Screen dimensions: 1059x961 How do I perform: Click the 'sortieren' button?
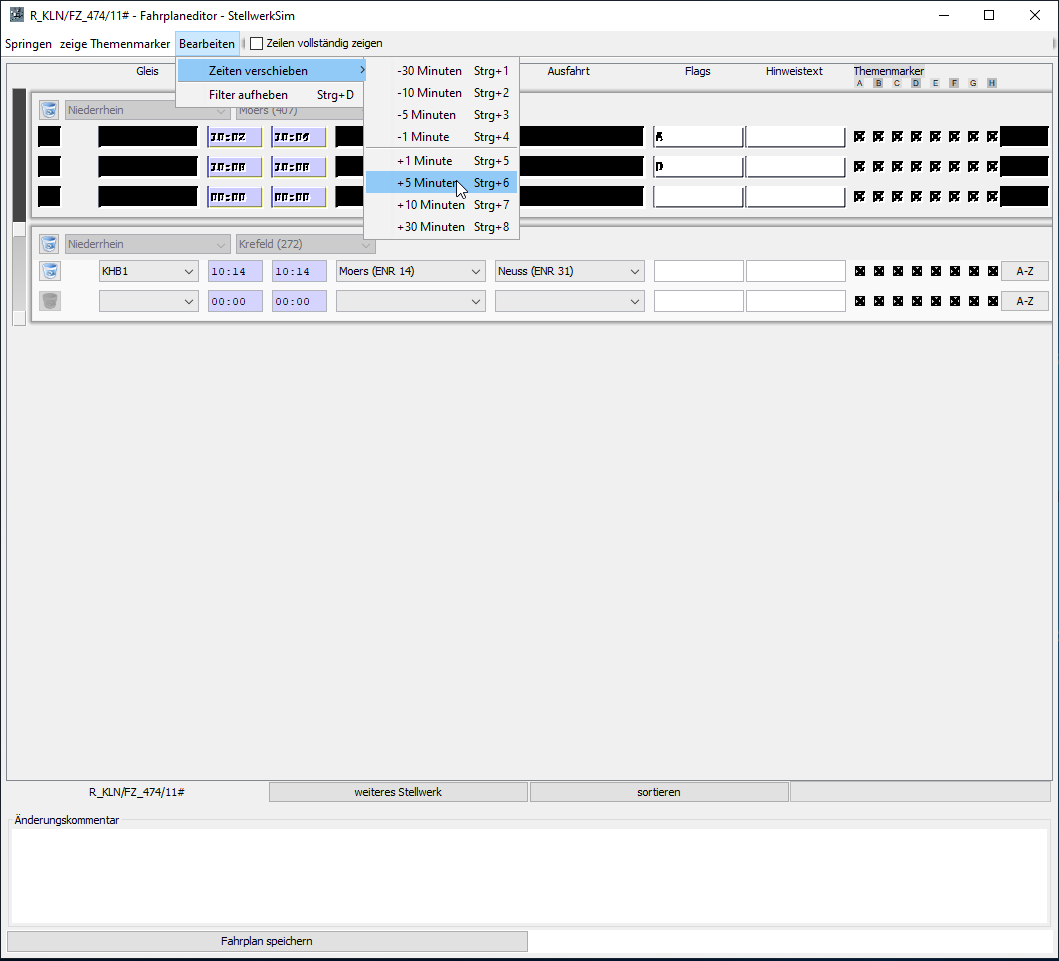(658, 792)
